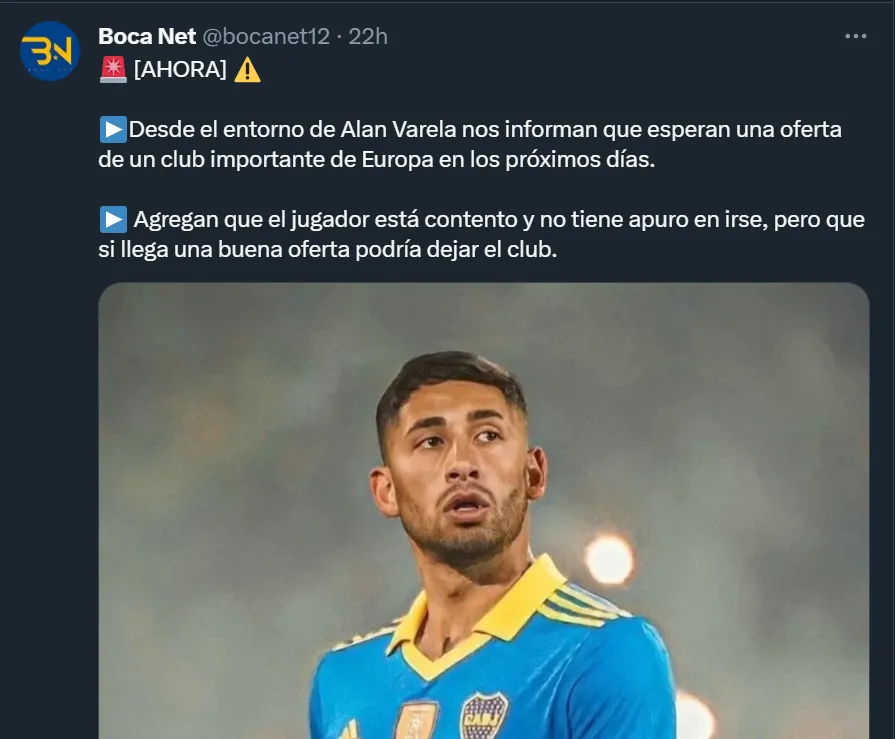Select the paragraph starting with Agregan
The height and width of the screenshot is (739, 895).
(x=482, y=235)
